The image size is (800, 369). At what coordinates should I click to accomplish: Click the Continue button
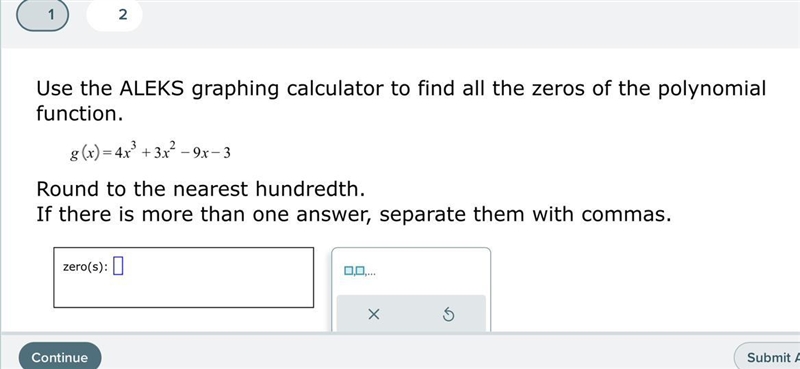pyautogui.click(x=60, y=357)
